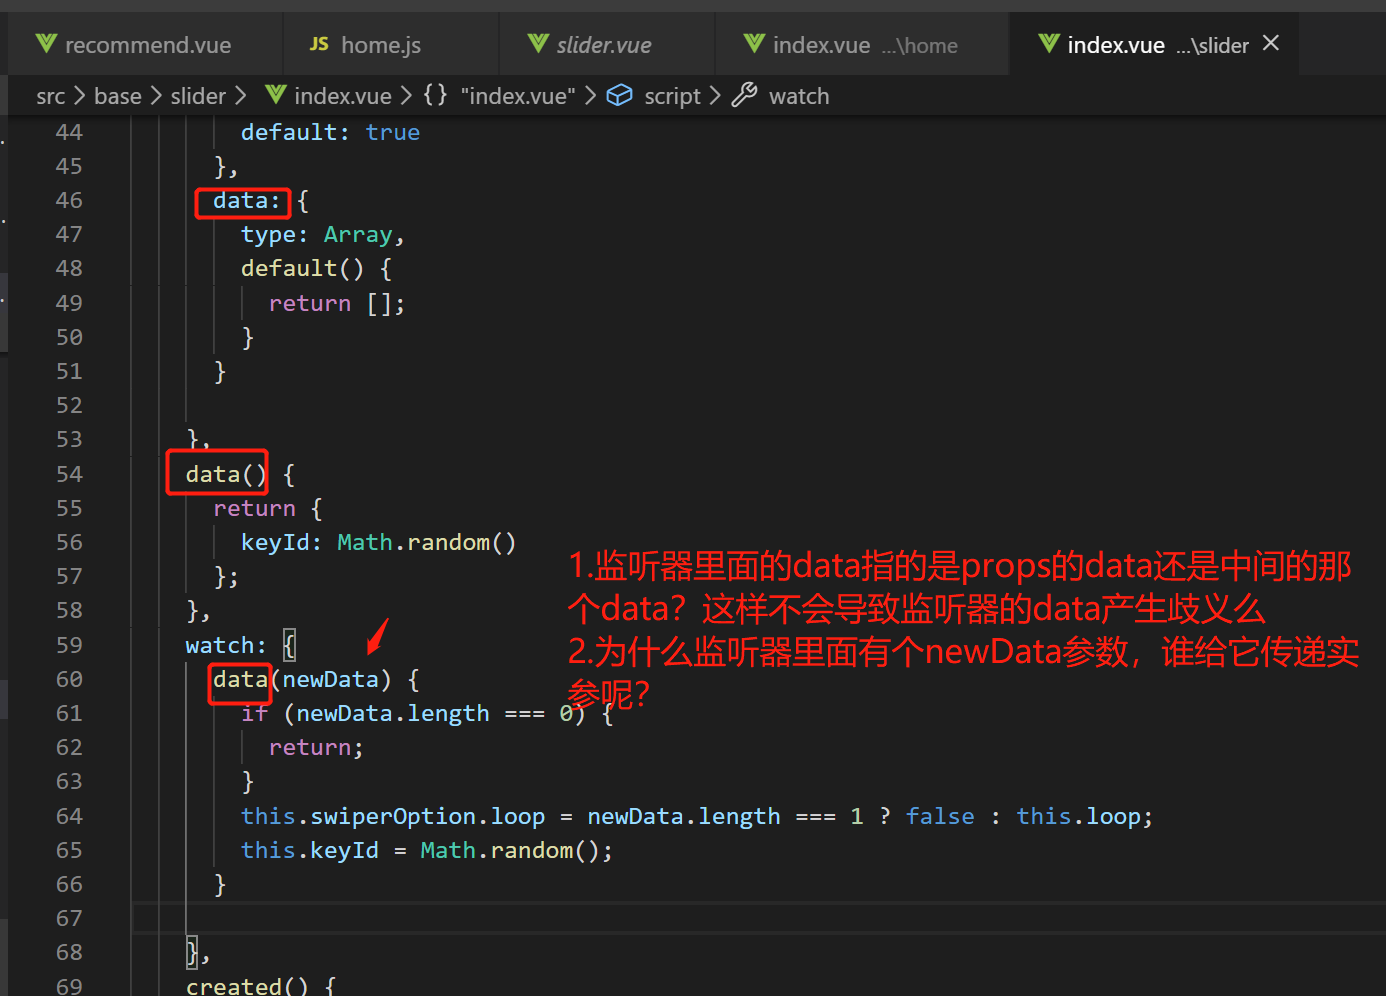1386x996 pixels.
Task: Close the index.vue slider tab
Action: [x=1271, y=43]
